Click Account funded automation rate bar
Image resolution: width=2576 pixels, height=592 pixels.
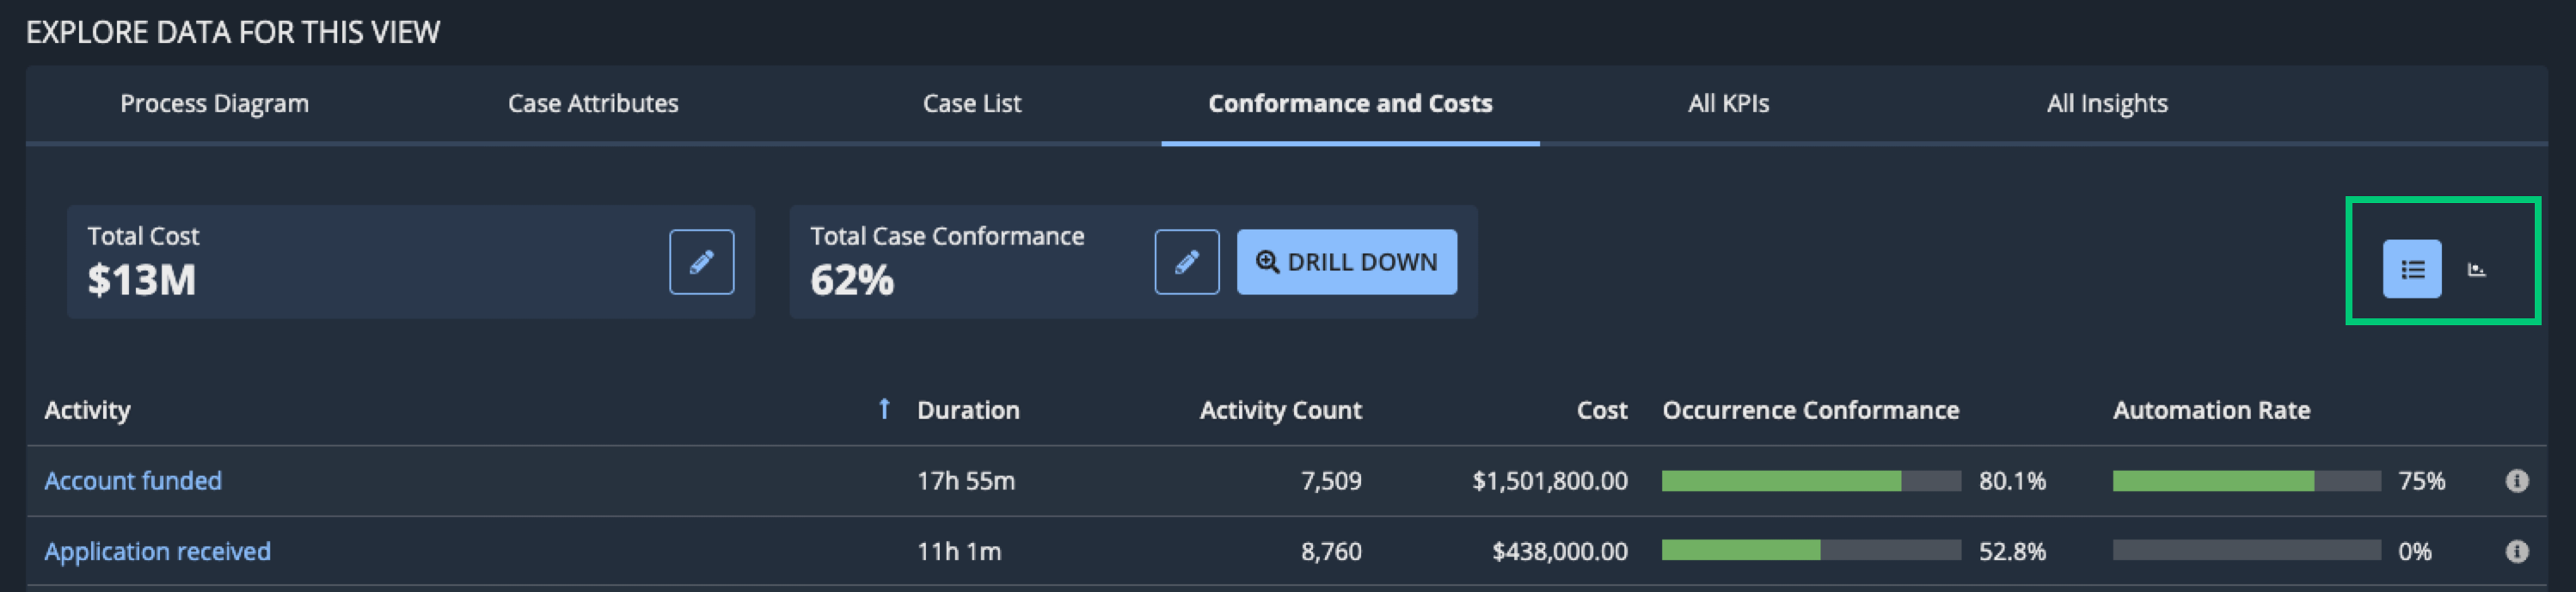pos(2246,481)
